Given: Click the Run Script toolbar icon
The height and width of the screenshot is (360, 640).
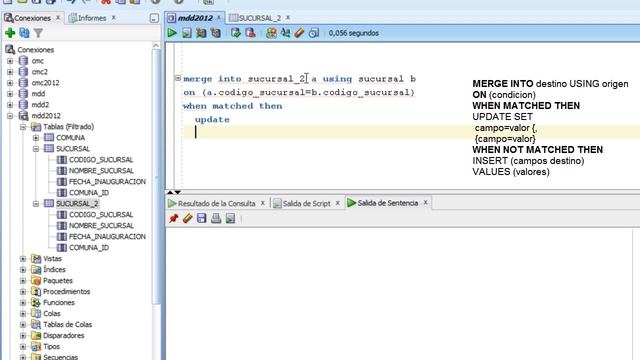Looking at the screenshot, I should (x=187, y=33).
